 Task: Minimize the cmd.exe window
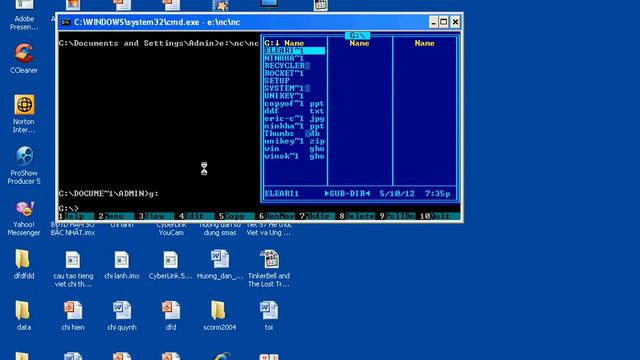[x=433, y=22]
